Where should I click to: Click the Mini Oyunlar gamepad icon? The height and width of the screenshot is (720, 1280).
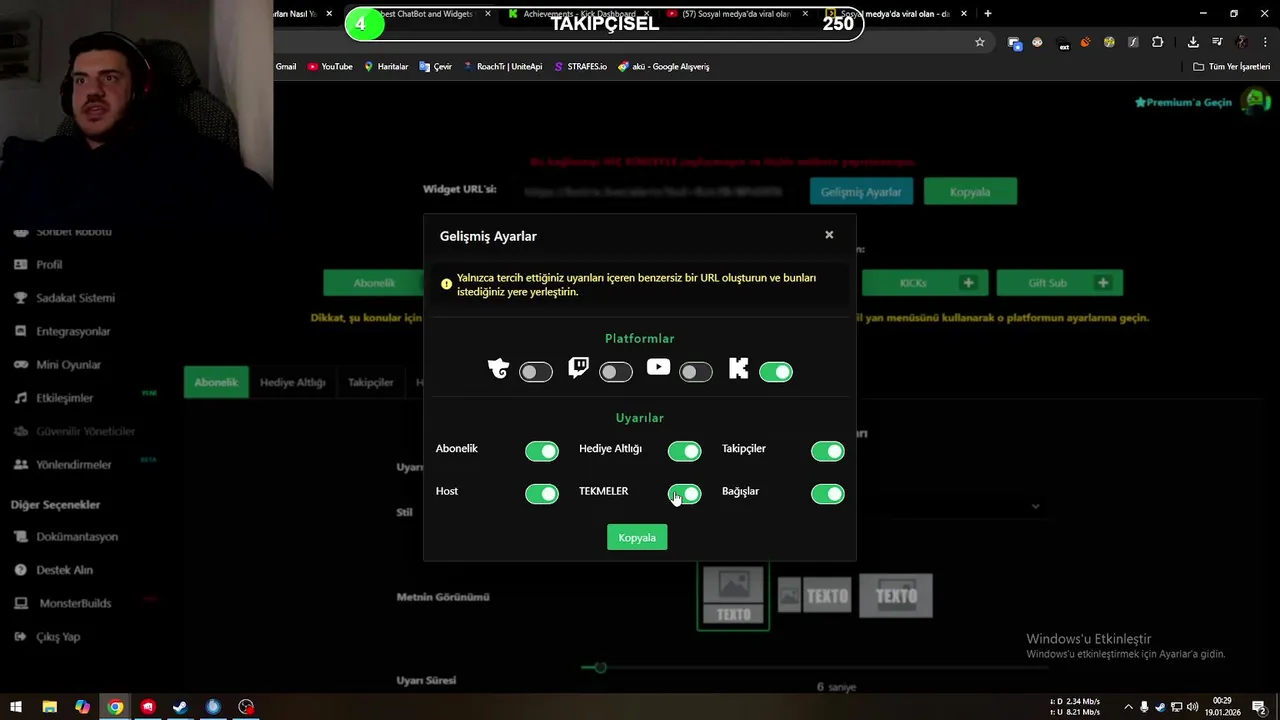[20, 365]
